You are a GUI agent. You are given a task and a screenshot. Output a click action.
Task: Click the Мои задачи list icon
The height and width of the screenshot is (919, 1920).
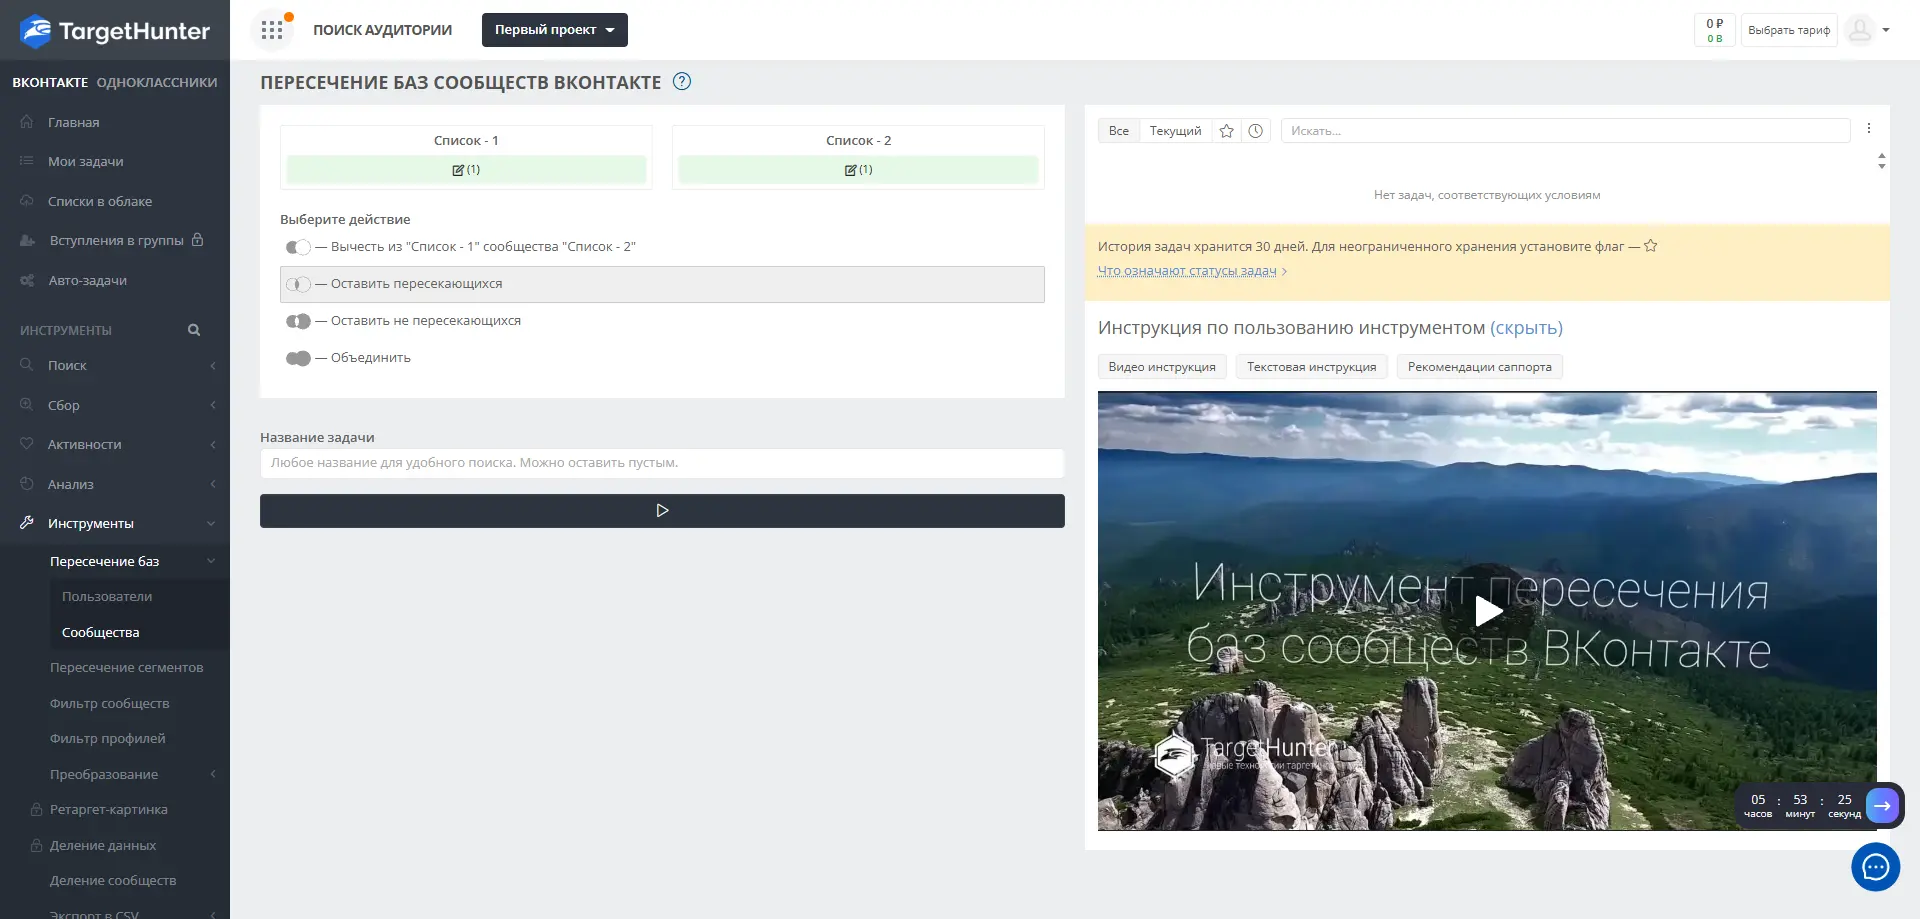(27, 161)
